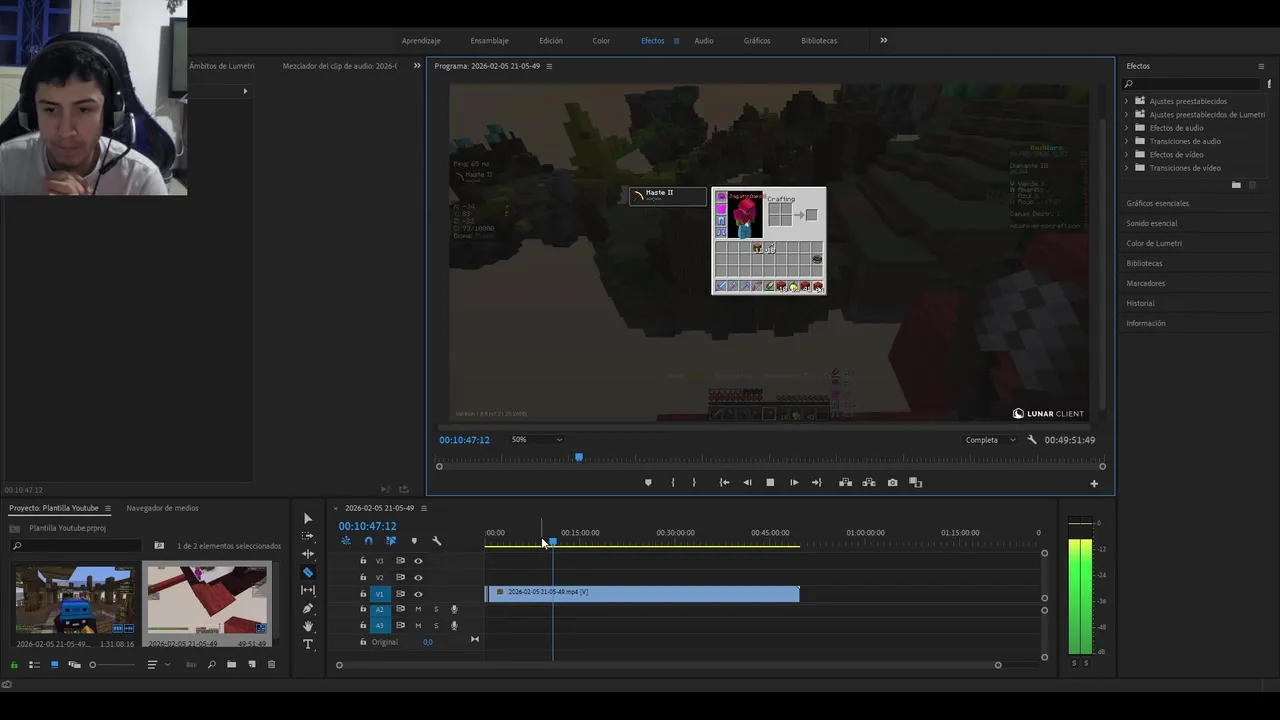Viewport: 1280px width, 720px height.
Task: Add a marker in the timeline
Action: (414, 541)
